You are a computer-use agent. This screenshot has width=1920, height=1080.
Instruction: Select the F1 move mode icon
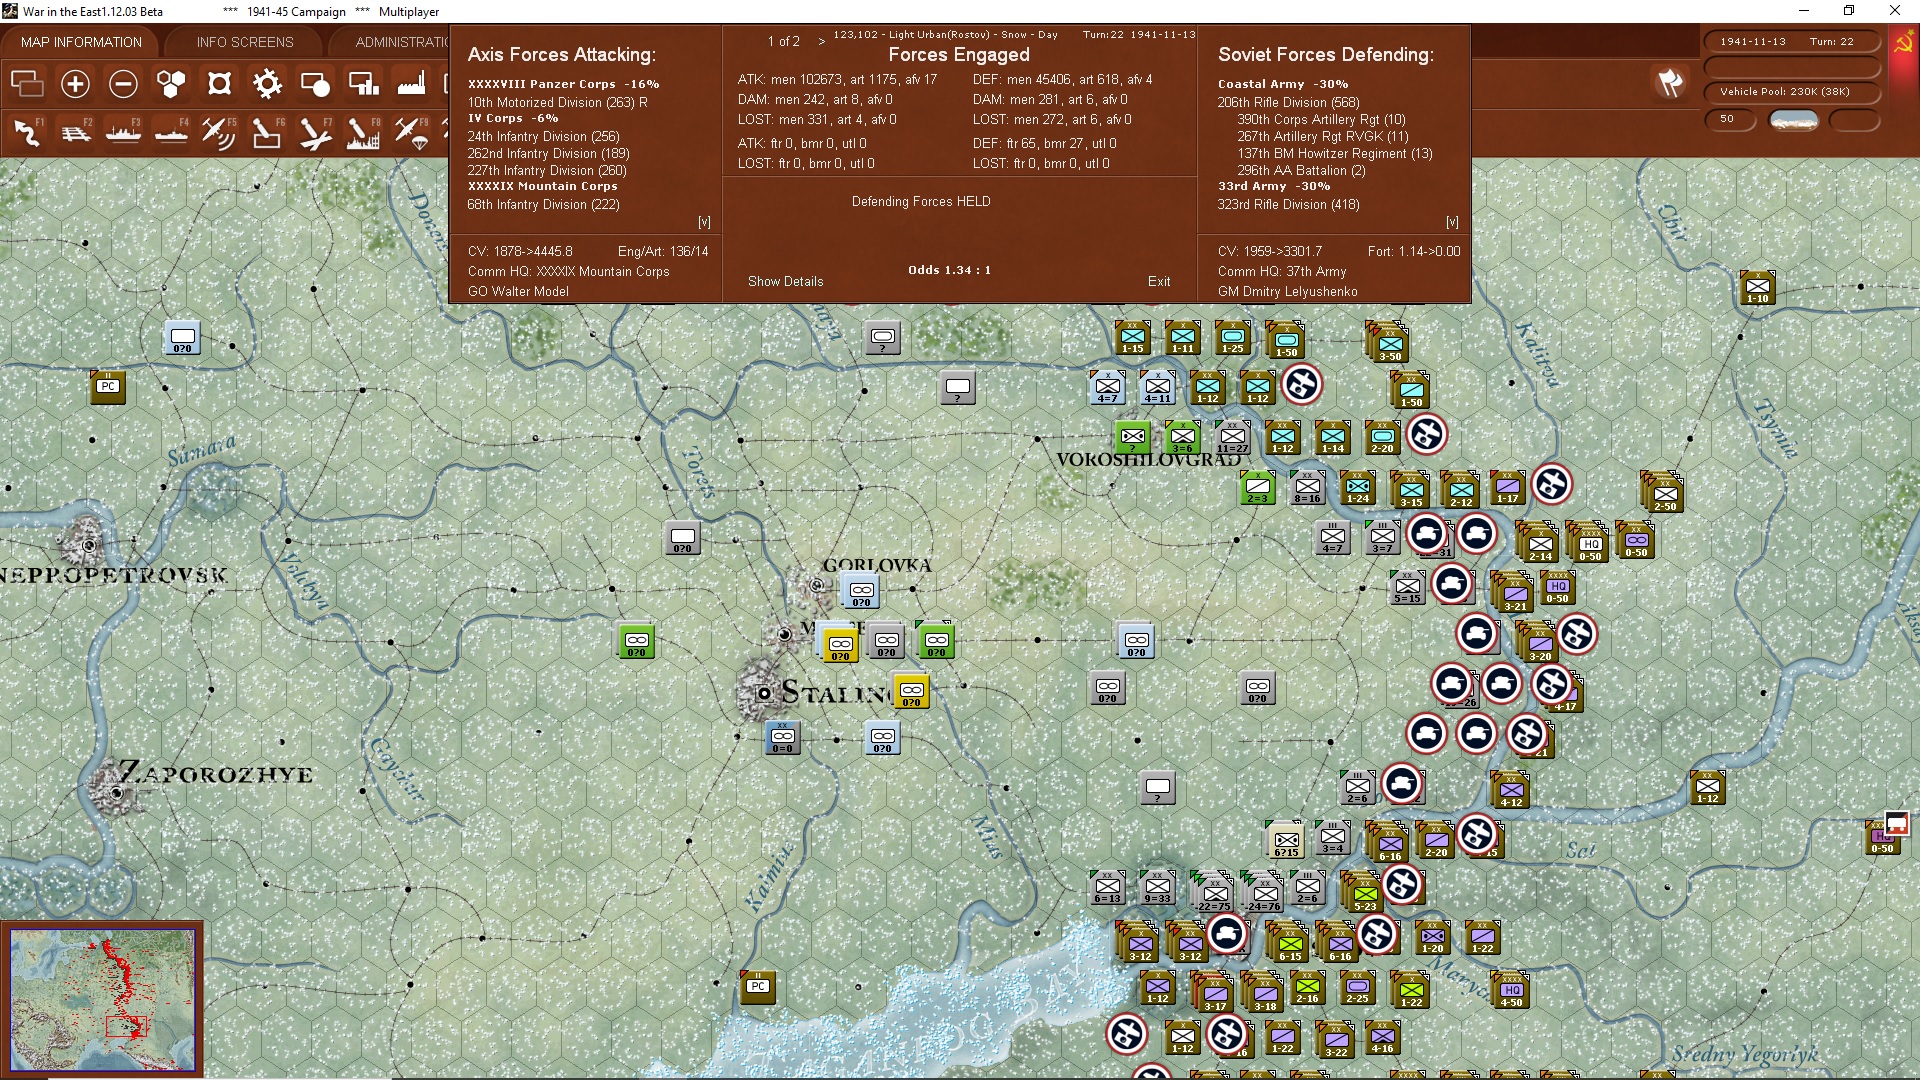point(27,133)
